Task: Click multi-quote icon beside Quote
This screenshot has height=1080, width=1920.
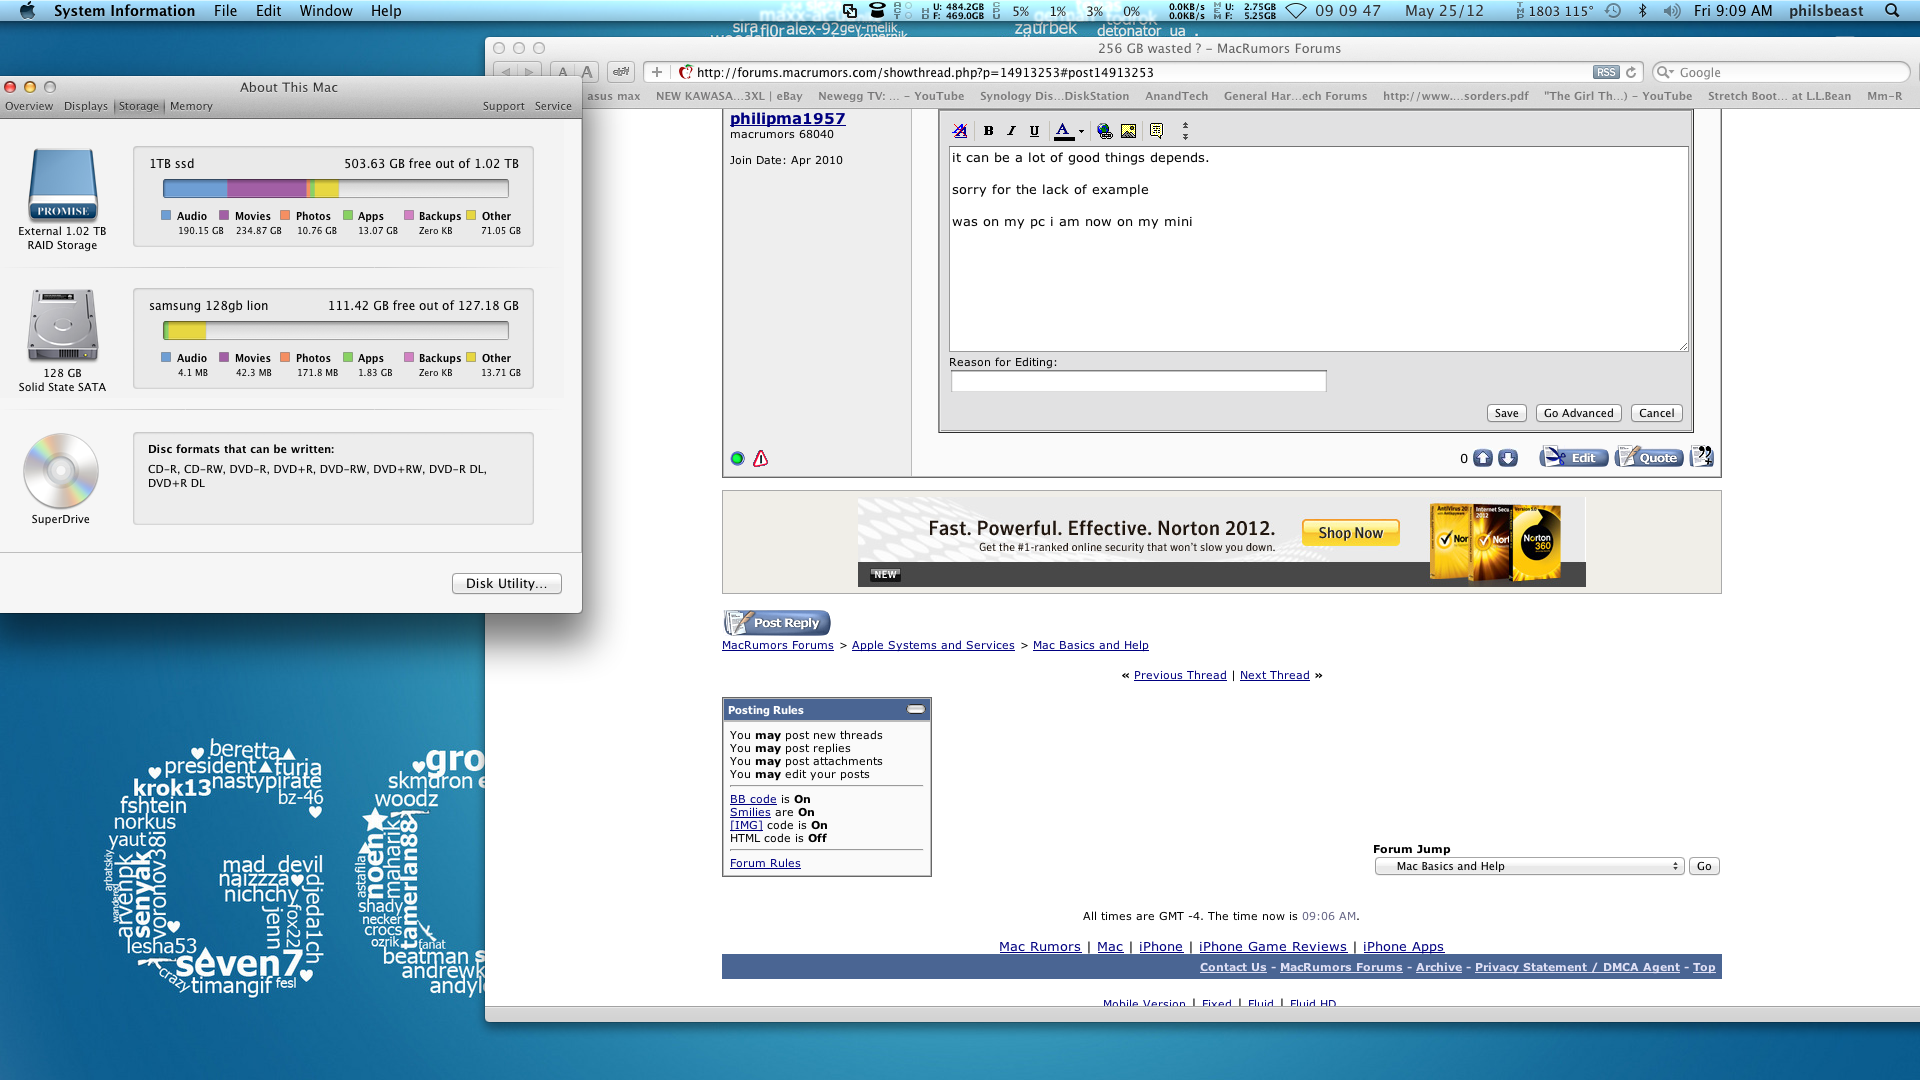Action: [1702, 457]
